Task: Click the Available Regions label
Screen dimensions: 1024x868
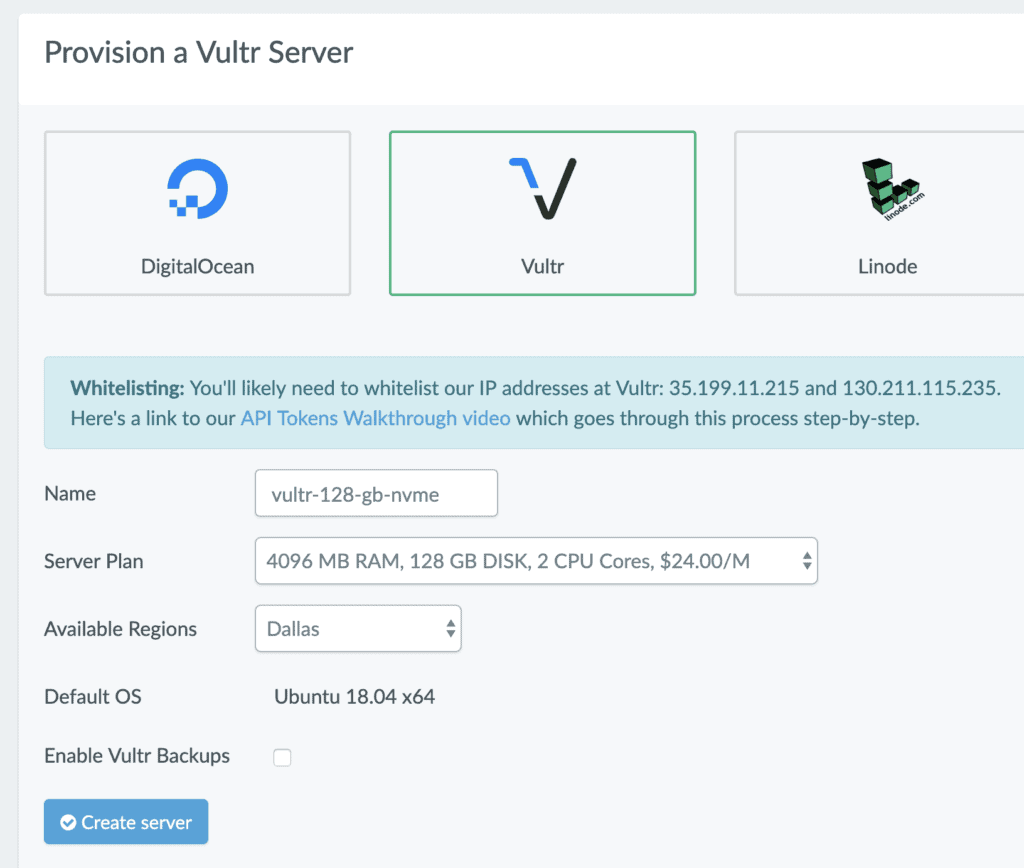Action: [120, 629]
